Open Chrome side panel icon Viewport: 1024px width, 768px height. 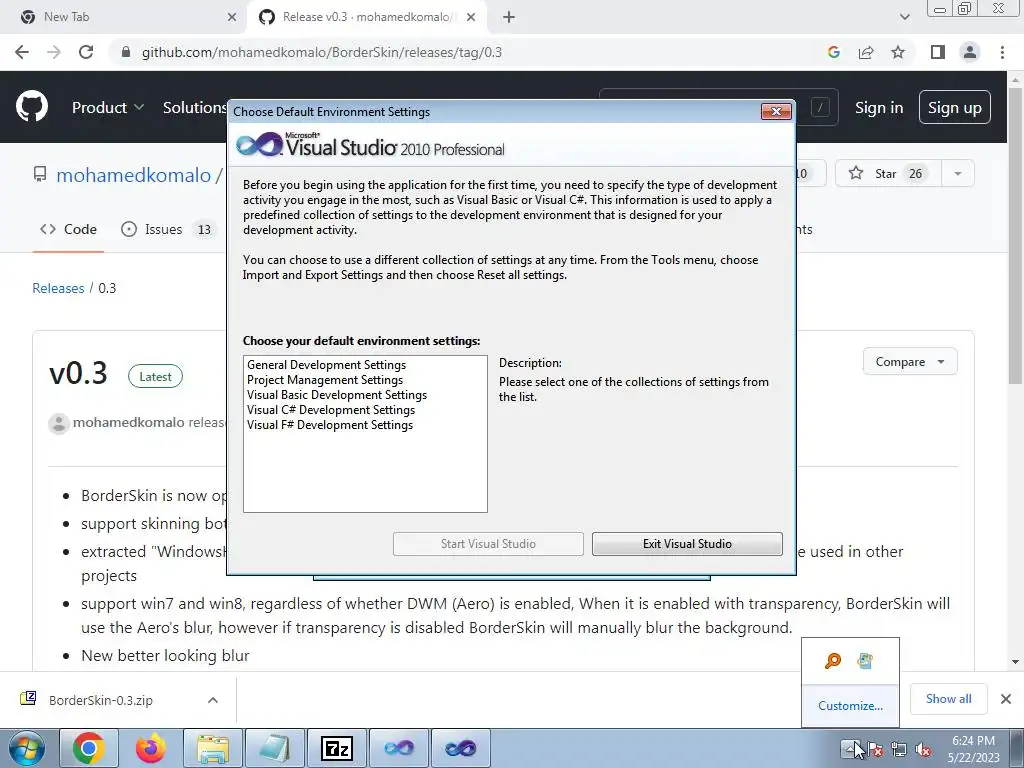[x=938, y=52]
